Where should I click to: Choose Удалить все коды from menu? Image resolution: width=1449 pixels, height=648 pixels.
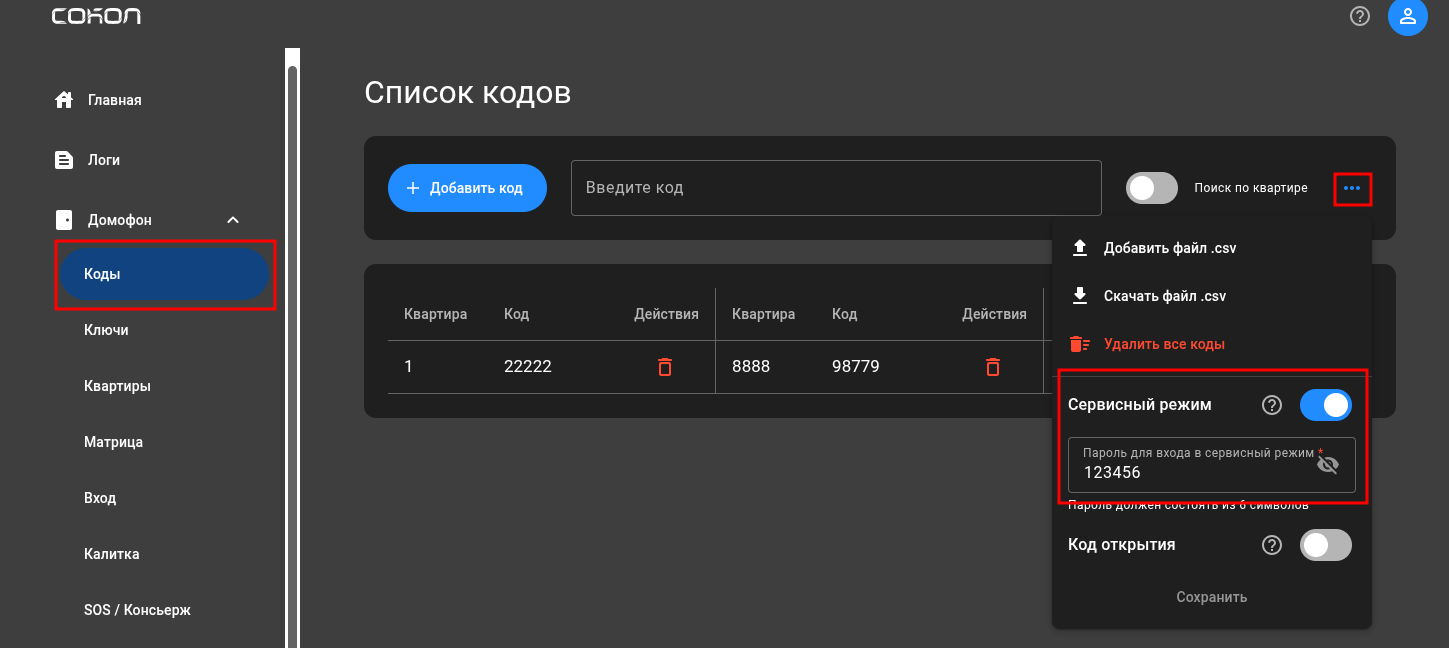[1164, 344]
